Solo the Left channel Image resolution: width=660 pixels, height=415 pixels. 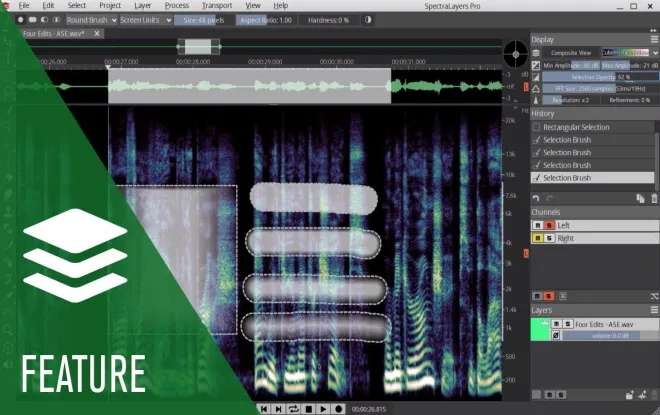[549, 226]
